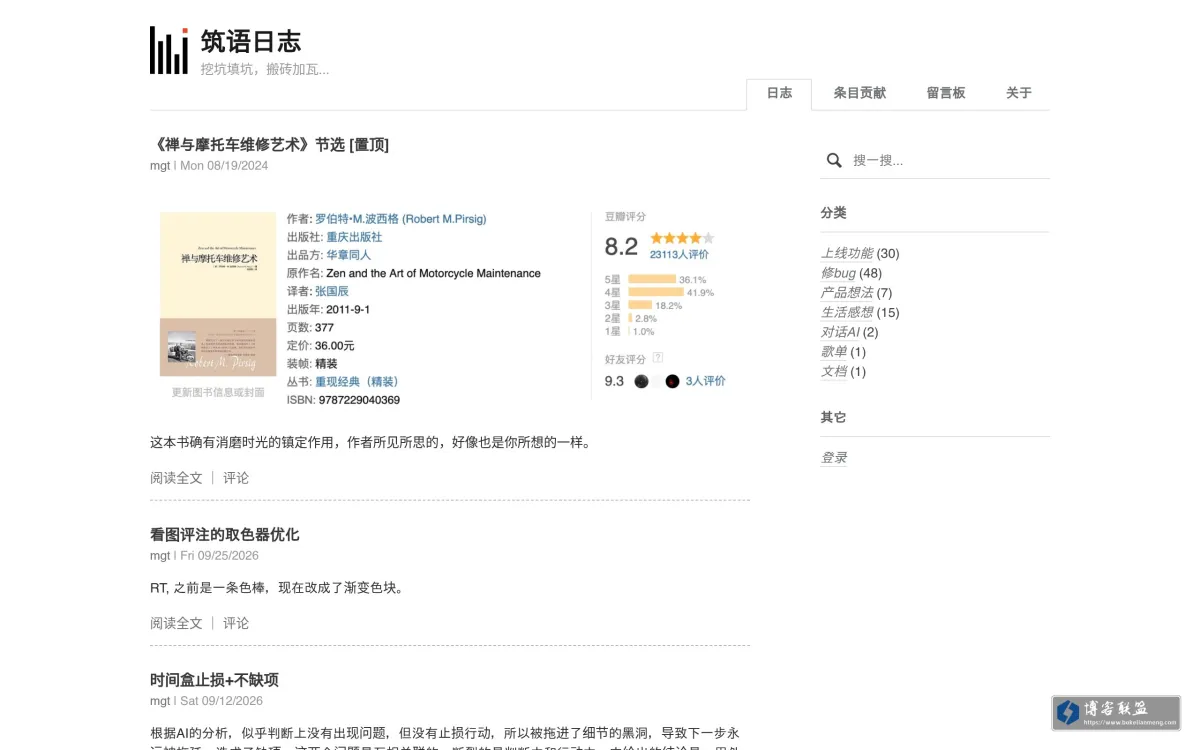Click the 4星 rating bar
This screenshot has height=750, width=1200.
(656, 292)
